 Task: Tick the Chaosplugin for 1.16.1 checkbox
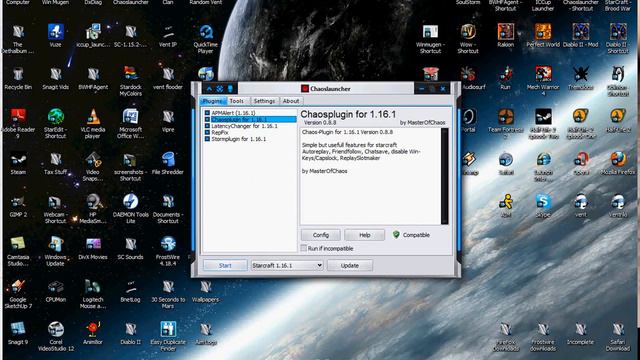point(207,119)
